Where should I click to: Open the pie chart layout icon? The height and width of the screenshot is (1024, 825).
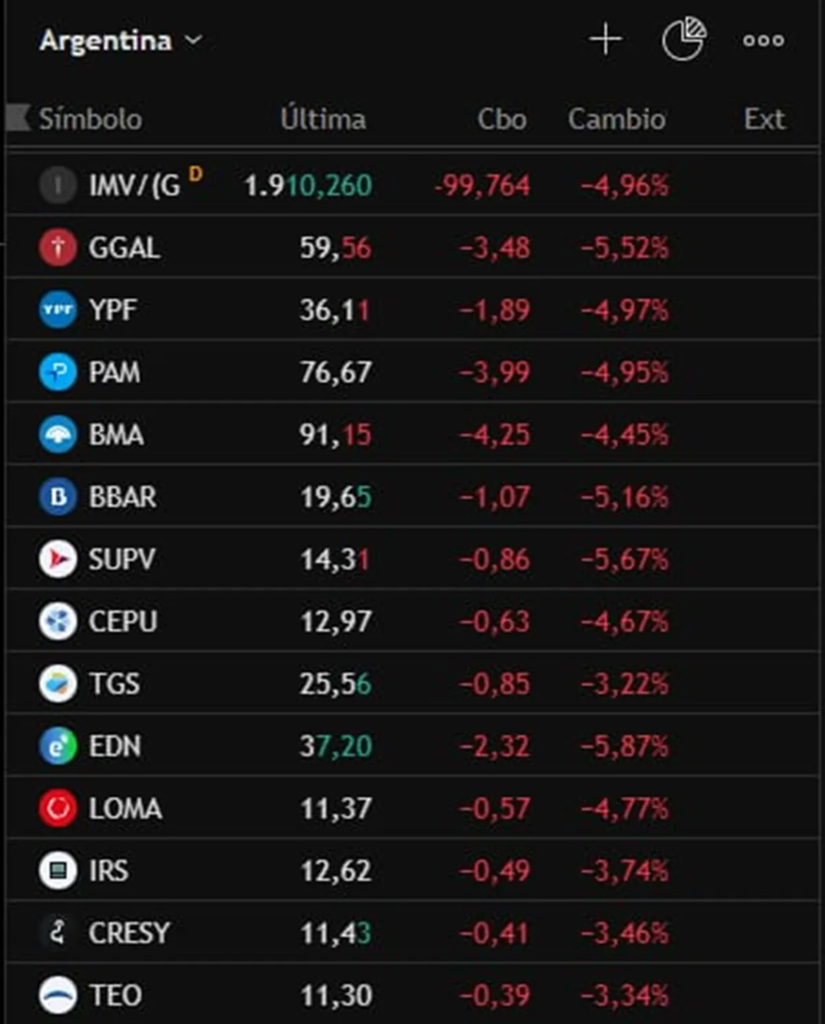point(684,40)
